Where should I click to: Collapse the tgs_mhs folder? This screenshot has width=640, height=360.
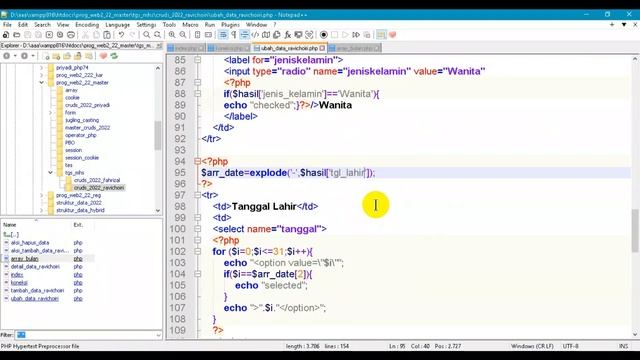click(50, 173)
